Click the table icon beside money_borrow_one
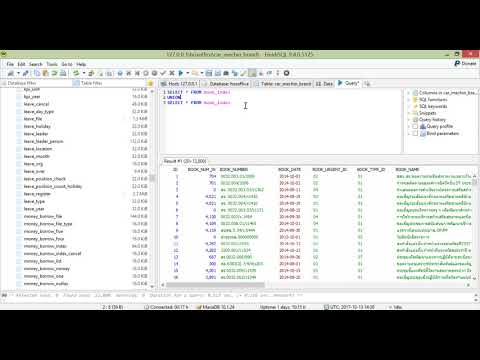This screenshot has height=360, width=480. [x=19, y=276]
